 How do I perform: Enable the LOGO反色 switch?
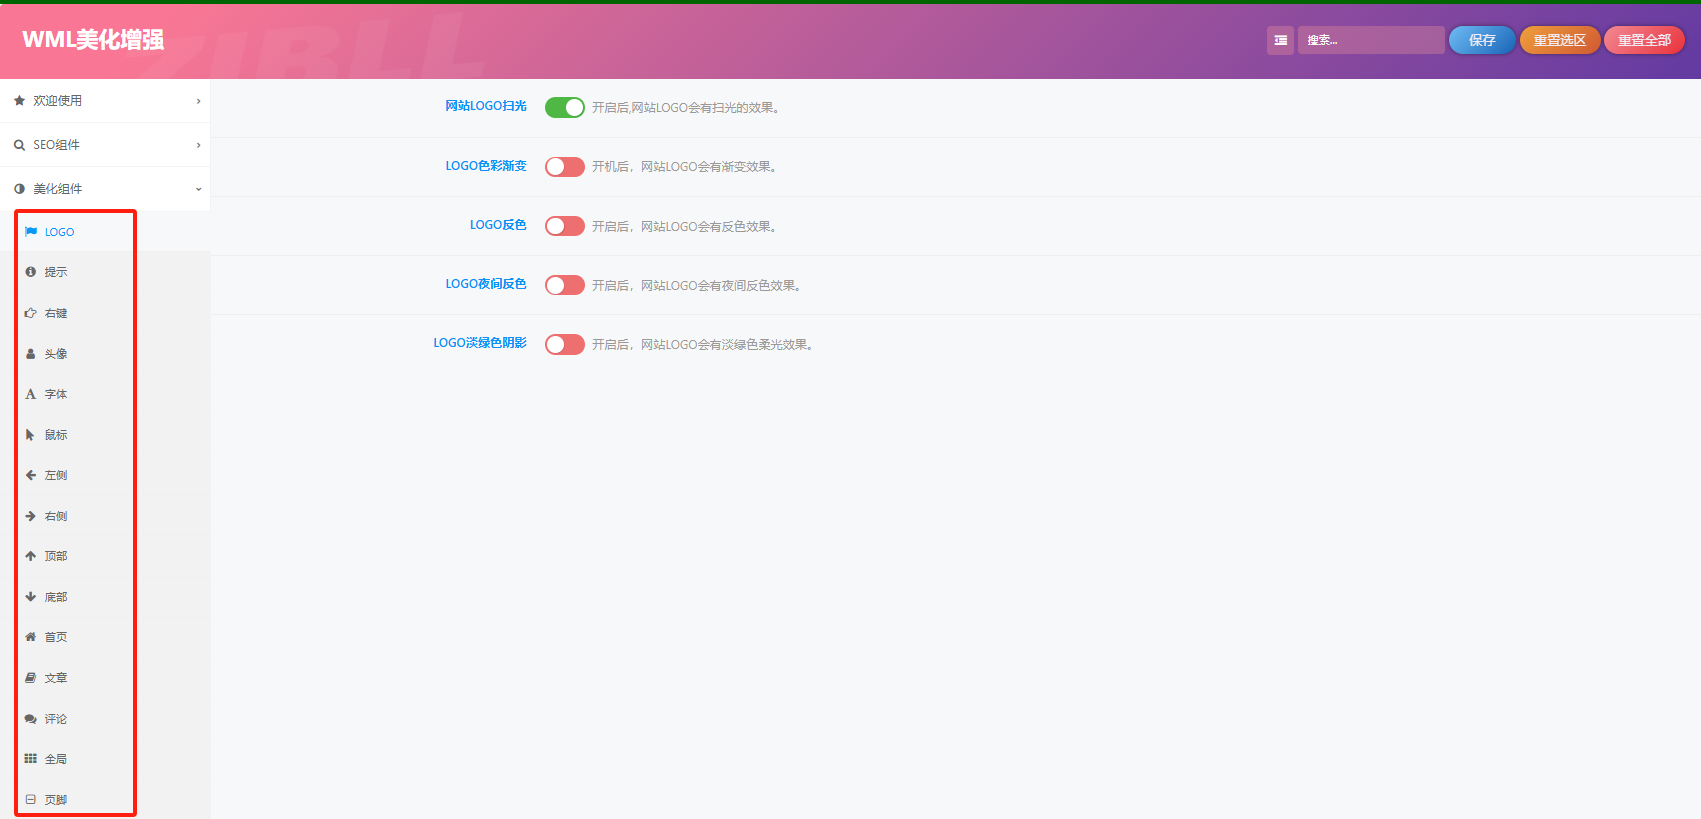(565, 226)
